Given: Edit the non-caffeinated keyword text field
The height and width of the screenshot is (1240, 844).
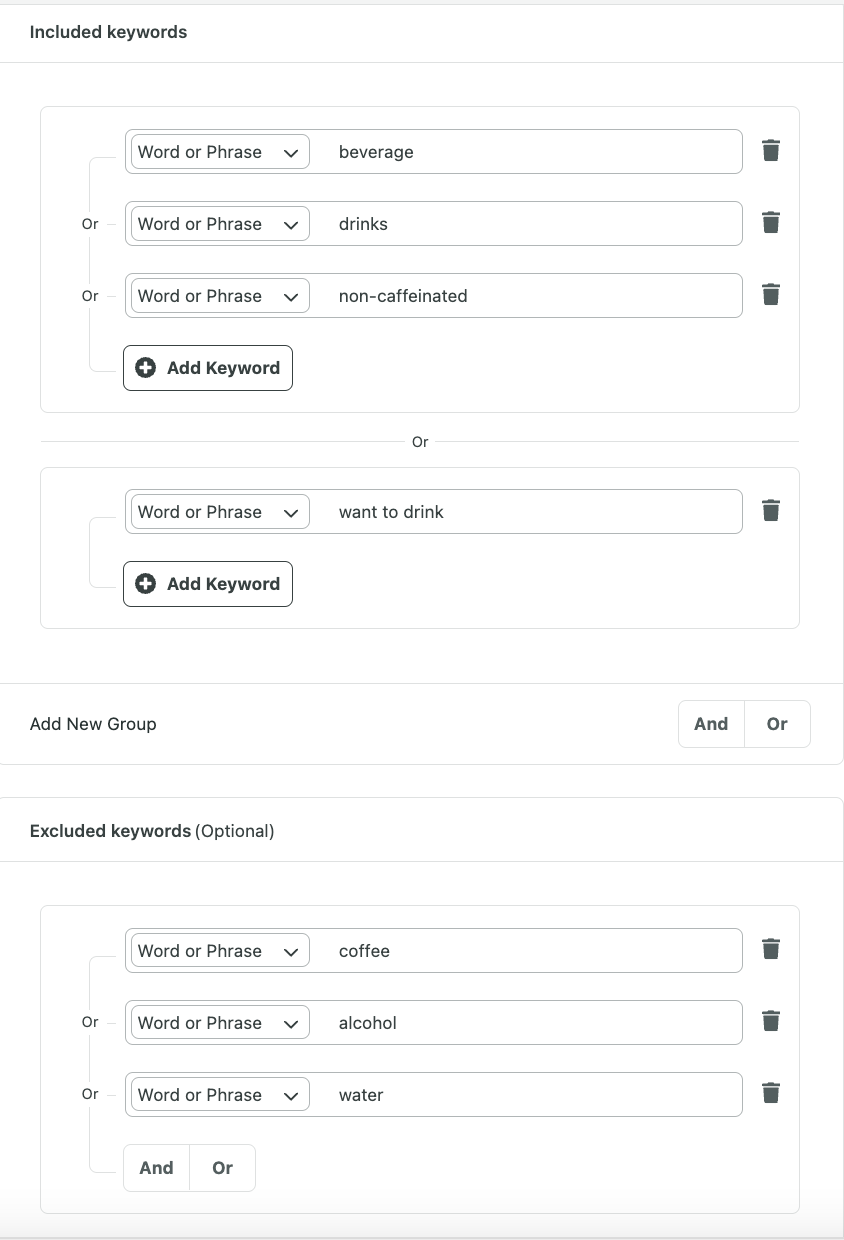Looking at the screenshot, I should click(x=525, y=296).
